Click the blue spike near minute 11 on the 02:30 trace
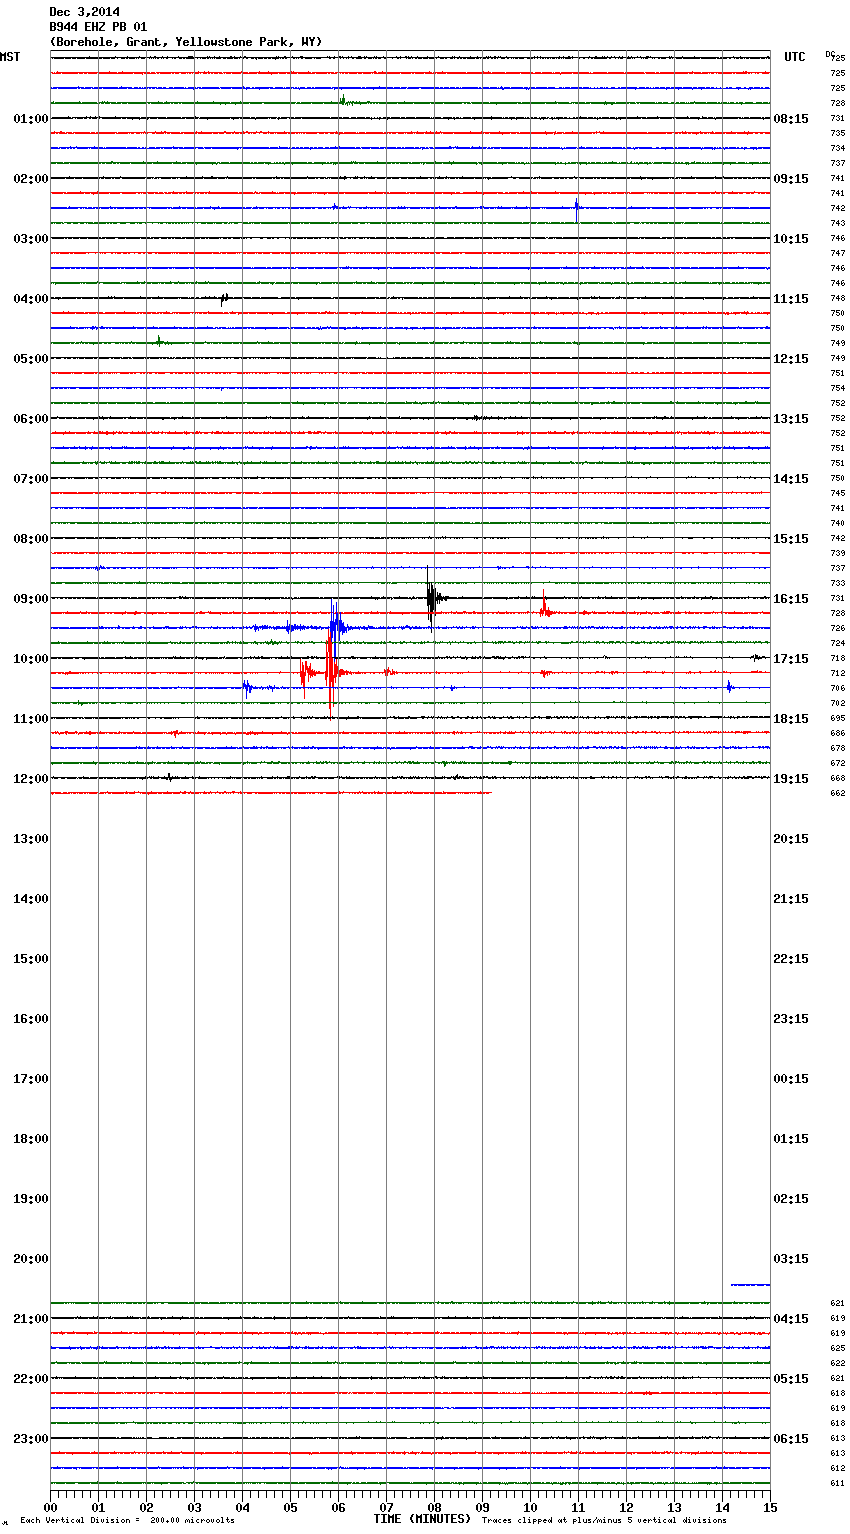The height and width of the screenshot is (1534, 850). tap(577, 209)
